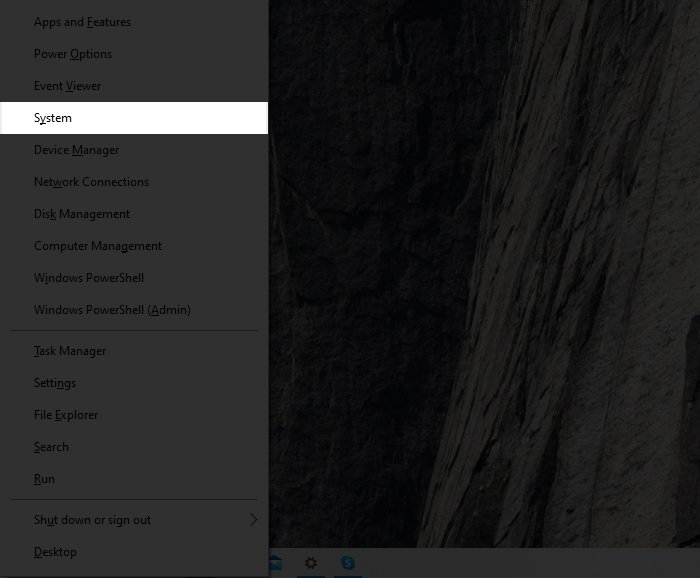Open Settings gear icon in taskbar

tap(311, 564)
